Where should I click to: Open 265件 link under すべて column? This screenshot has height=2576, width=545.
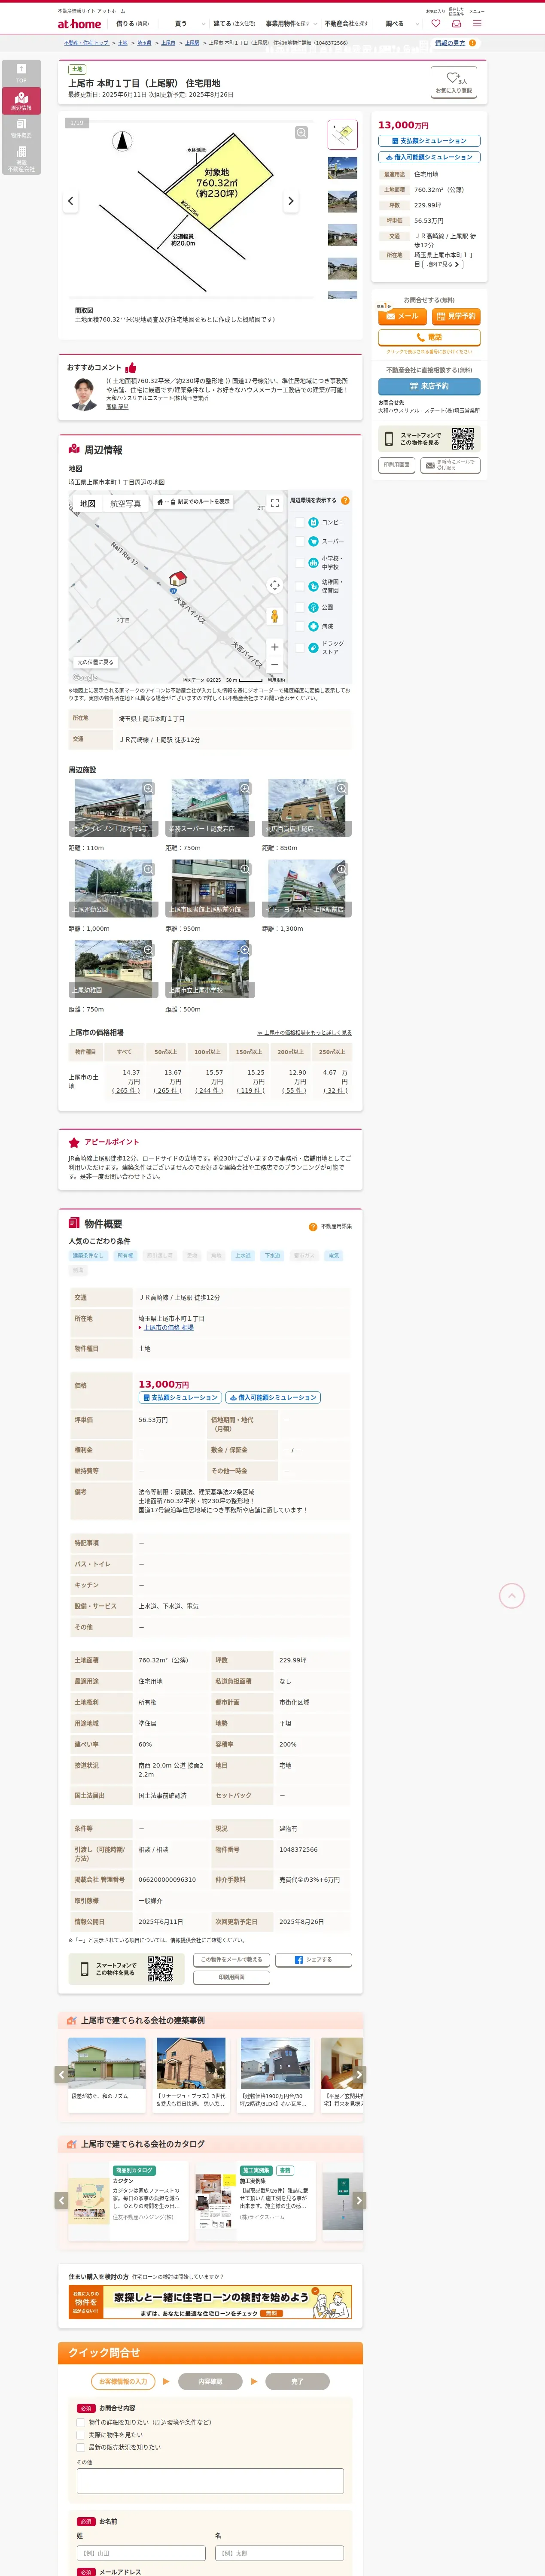126,1091
